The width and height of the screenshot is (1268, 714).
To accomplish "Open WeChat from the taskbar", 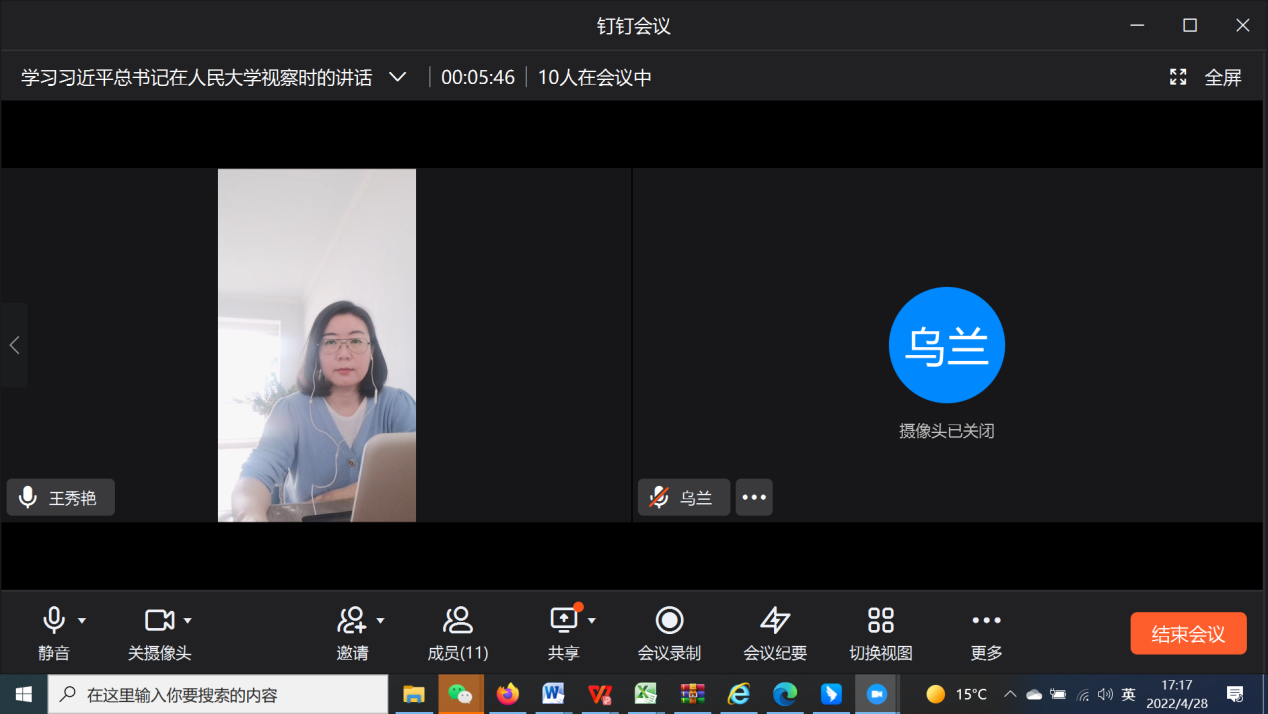I will [x=460, y=694].
